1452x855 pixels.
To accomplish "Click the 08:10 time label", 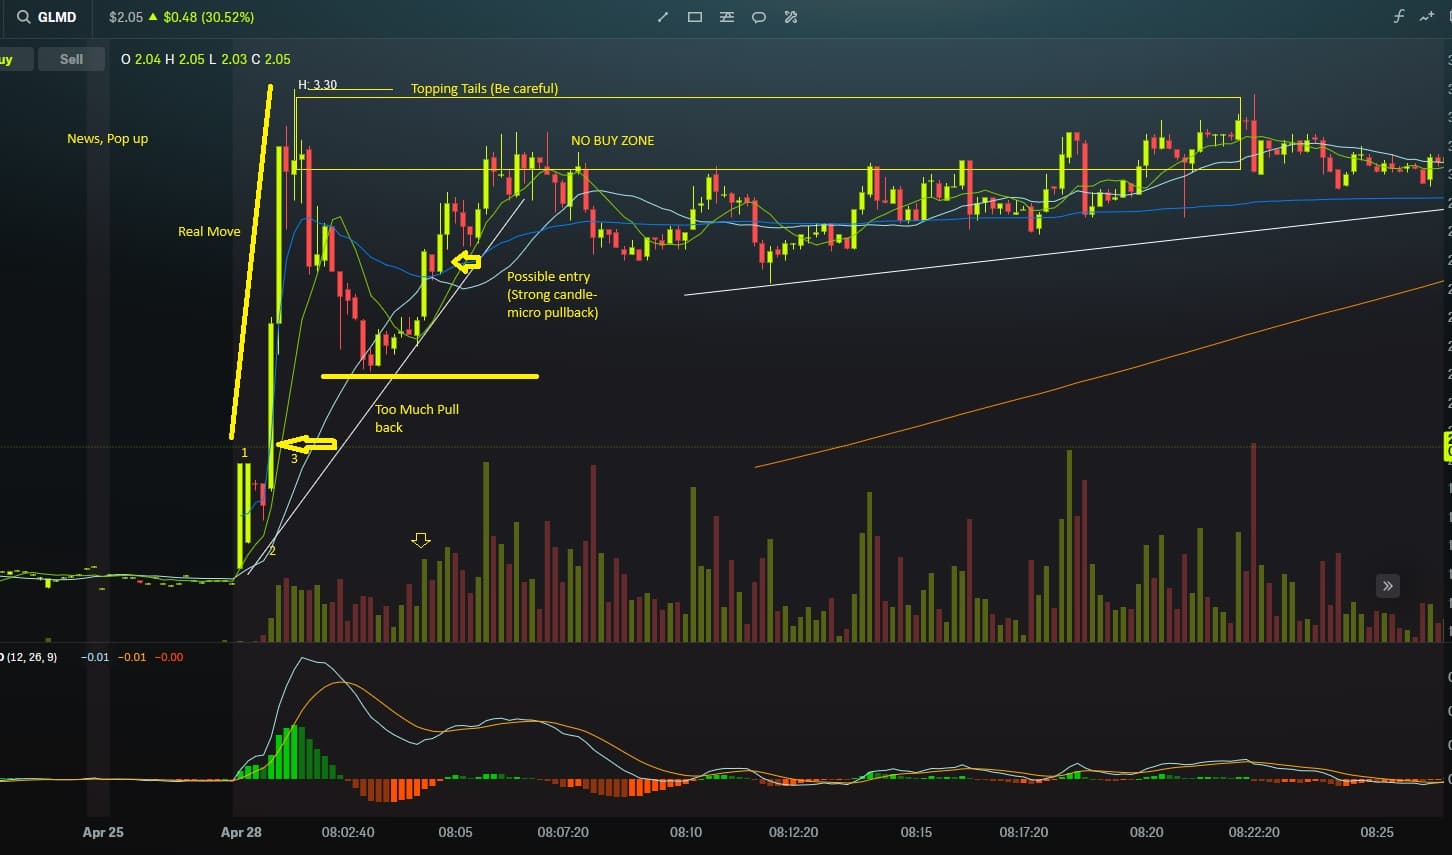I will pyautogui.click(x=686, y=832).
